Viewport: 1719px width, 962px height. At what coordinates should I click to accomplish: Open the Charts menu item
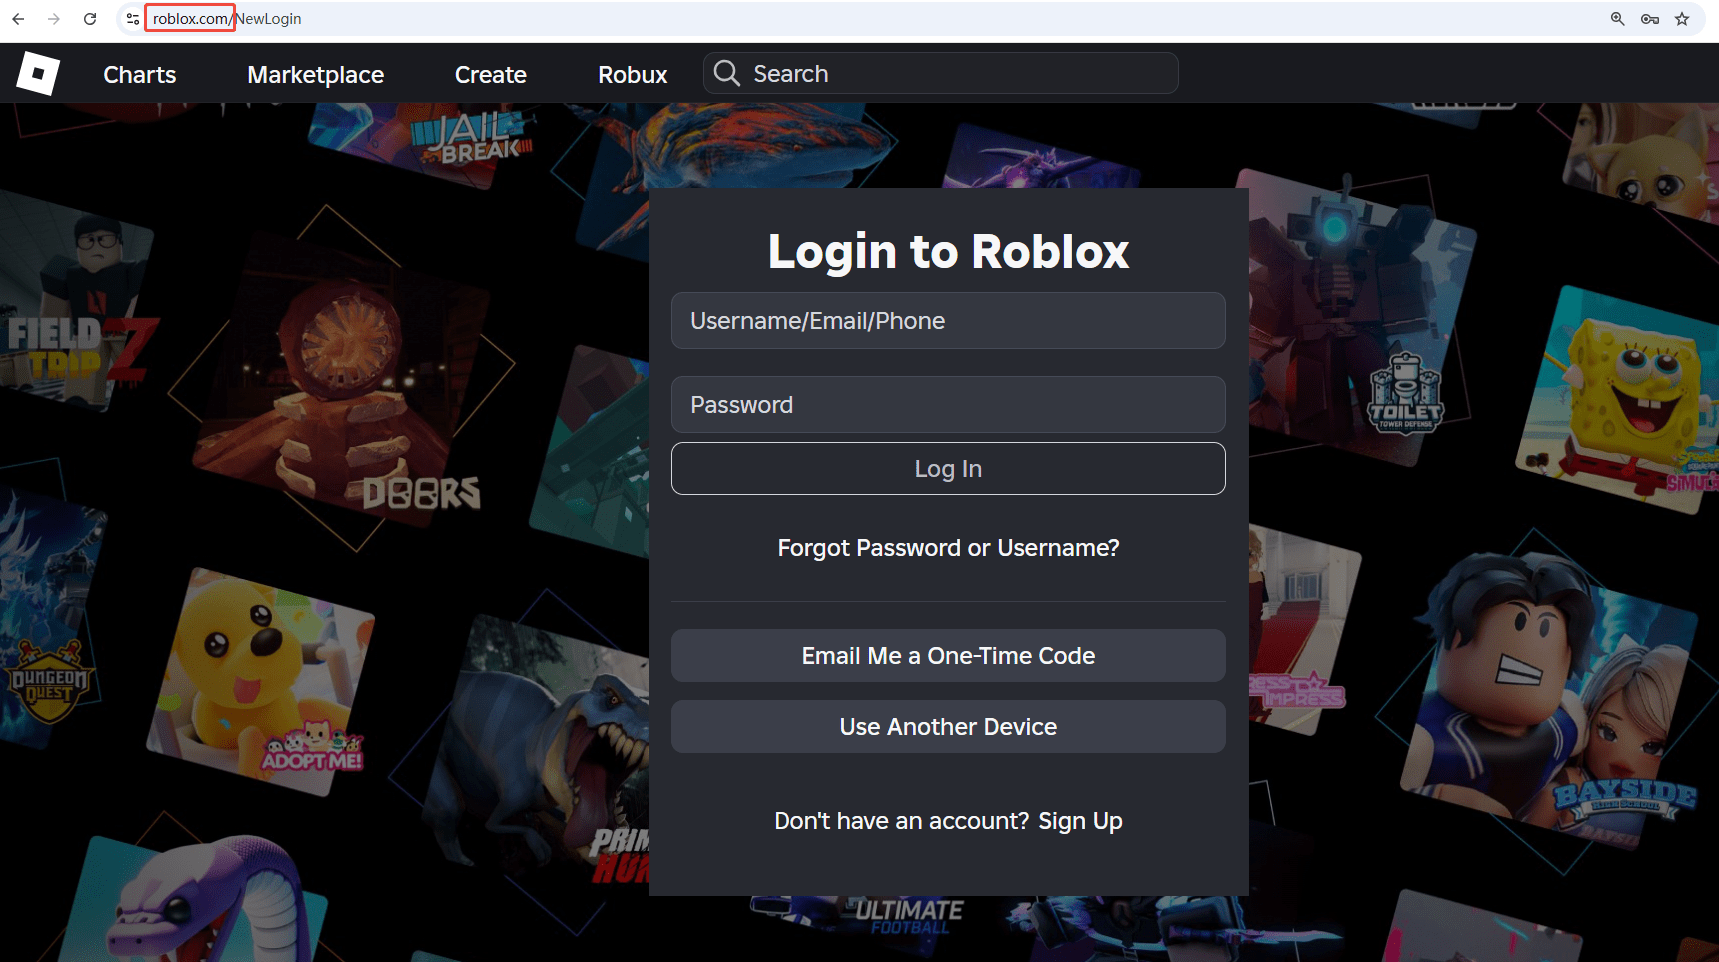click(x=140, y=75)
